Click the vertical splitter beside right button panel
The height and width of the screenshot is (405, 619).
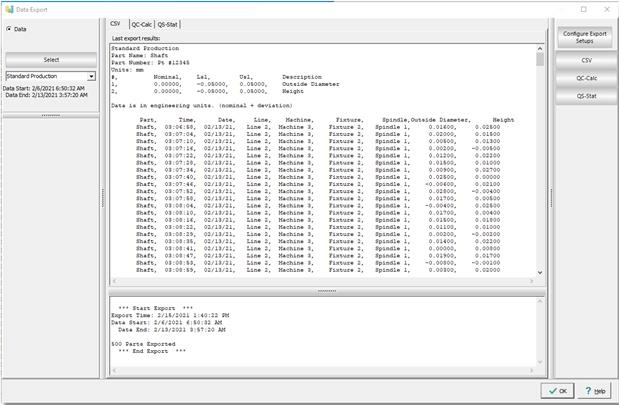pos(551,198)
